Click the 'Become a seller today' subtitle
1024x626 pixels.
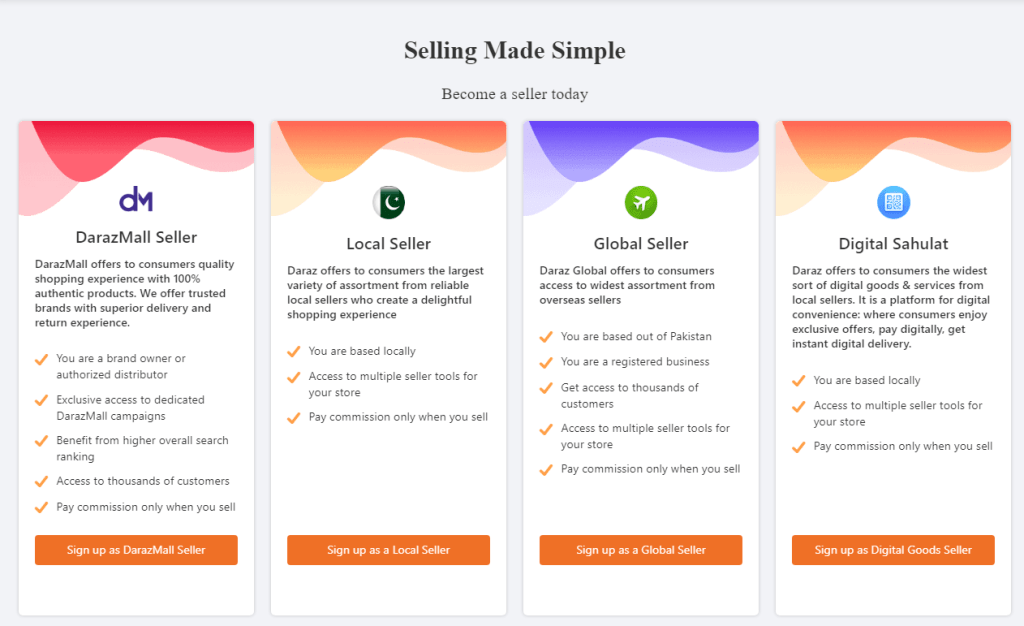pos(514,94)
